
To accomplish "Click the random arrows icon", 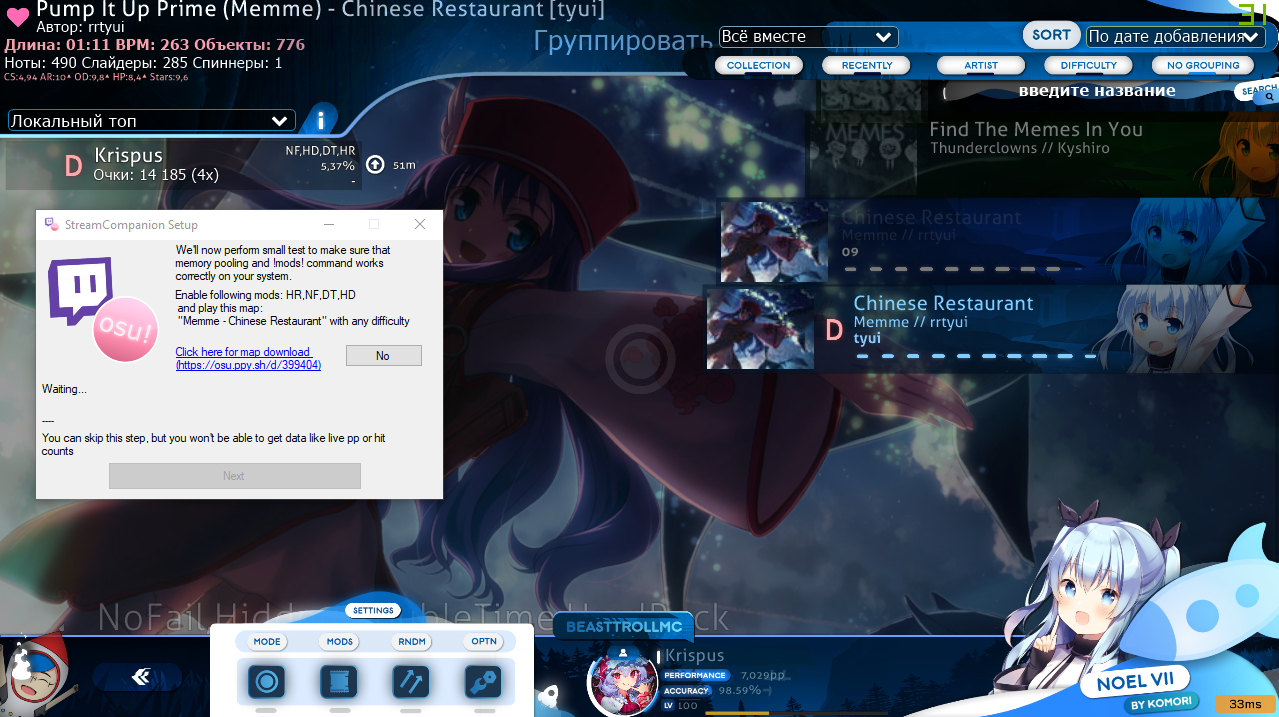I will click(411, 682).
